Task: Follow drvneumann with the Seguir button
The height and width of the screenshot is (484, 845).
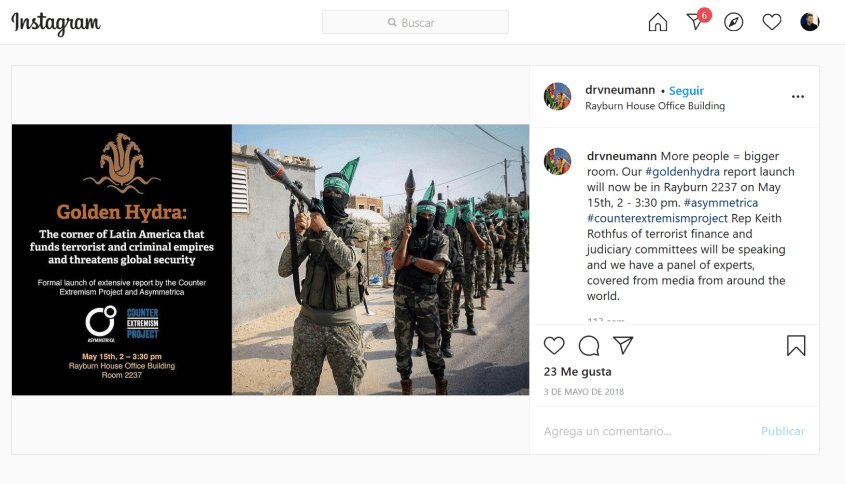Action: tap(686, 91)
